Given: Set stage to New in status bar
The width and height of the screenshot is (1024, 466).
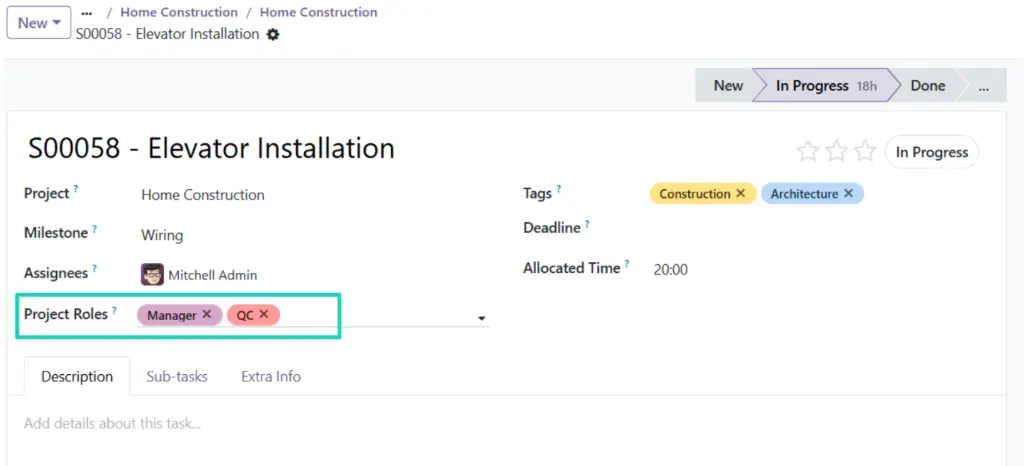Looking at the screenshot, I should click(728, 85).
